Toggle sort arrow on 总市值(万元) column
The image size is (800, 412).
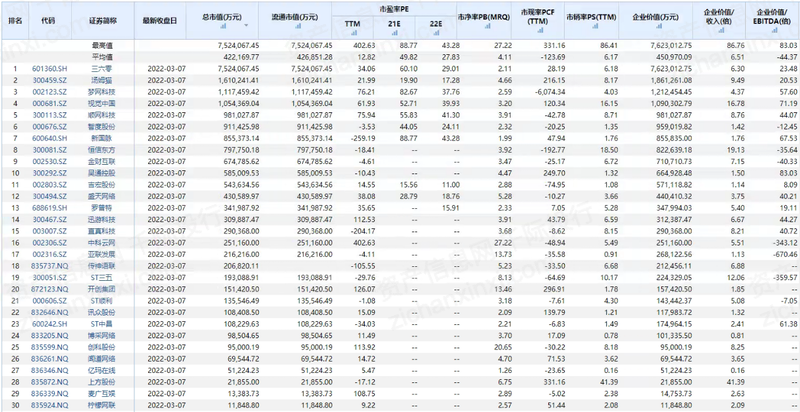246,25
